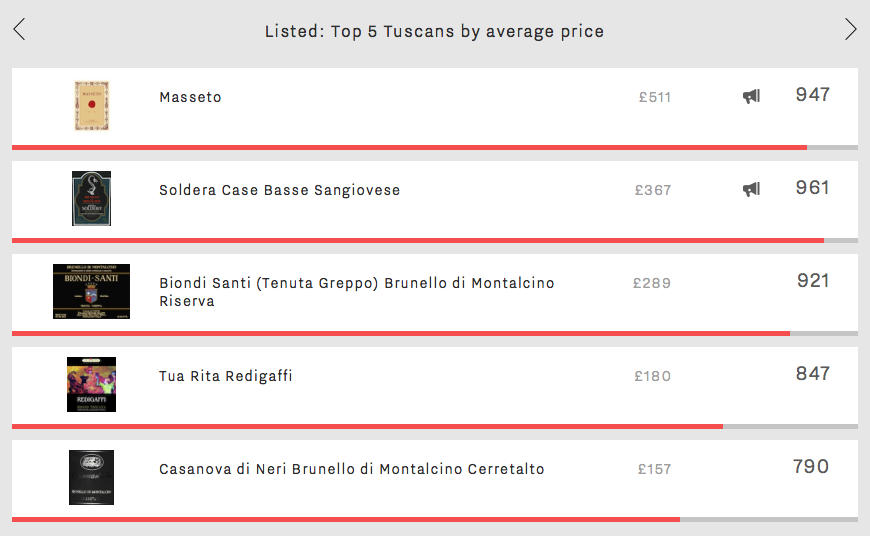Click the megaphone icon beside Masseto
Image resolution: width=870 pixels, height=536 pixels.
pos(751,97)
